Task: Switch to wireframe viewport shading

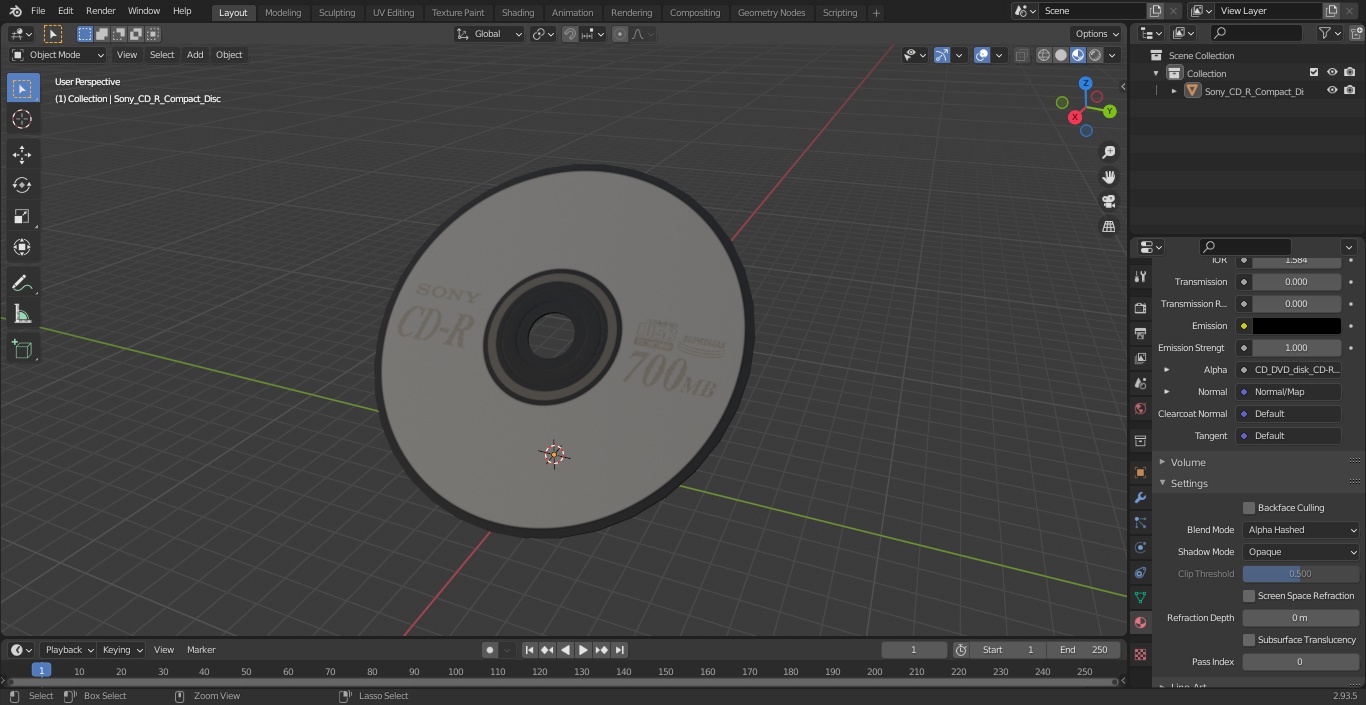Action: (1043, 55)
